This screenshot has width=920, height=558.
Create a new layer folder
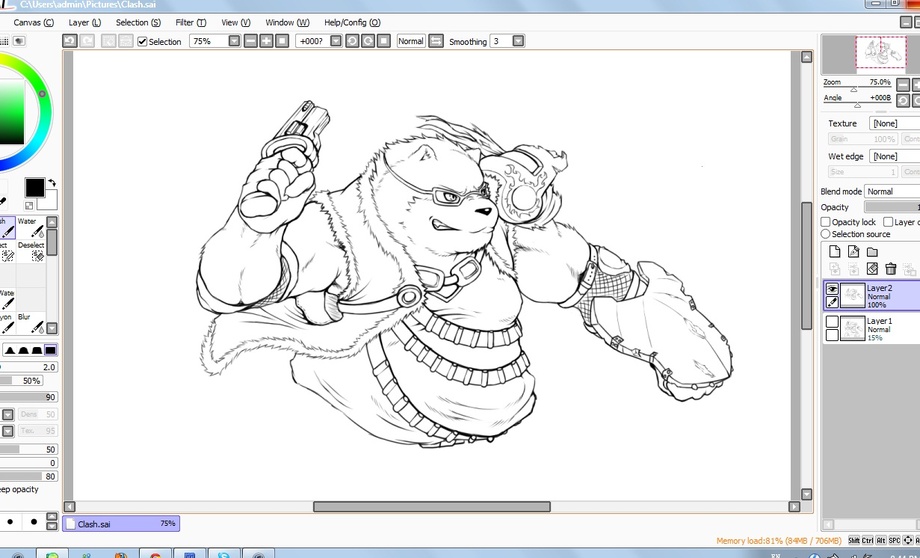[872, 252]
